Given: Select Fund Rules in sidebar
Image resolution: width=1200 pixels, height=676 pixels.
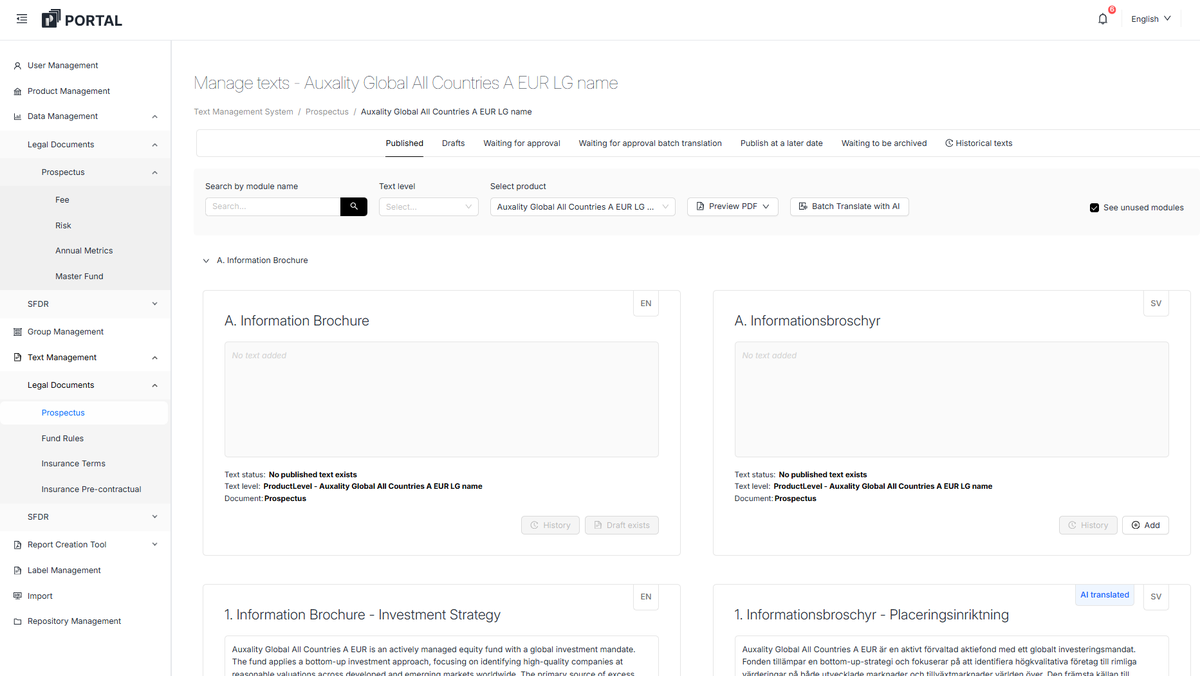Looking at the screenshot, I should point(62,439).
